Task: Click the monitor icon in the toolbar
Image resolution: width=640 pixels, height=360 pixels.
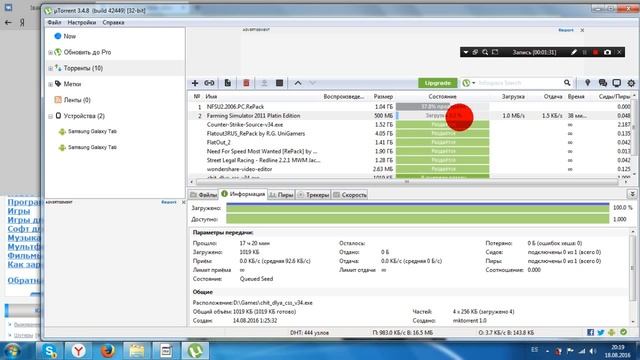Action: [617, 83]
